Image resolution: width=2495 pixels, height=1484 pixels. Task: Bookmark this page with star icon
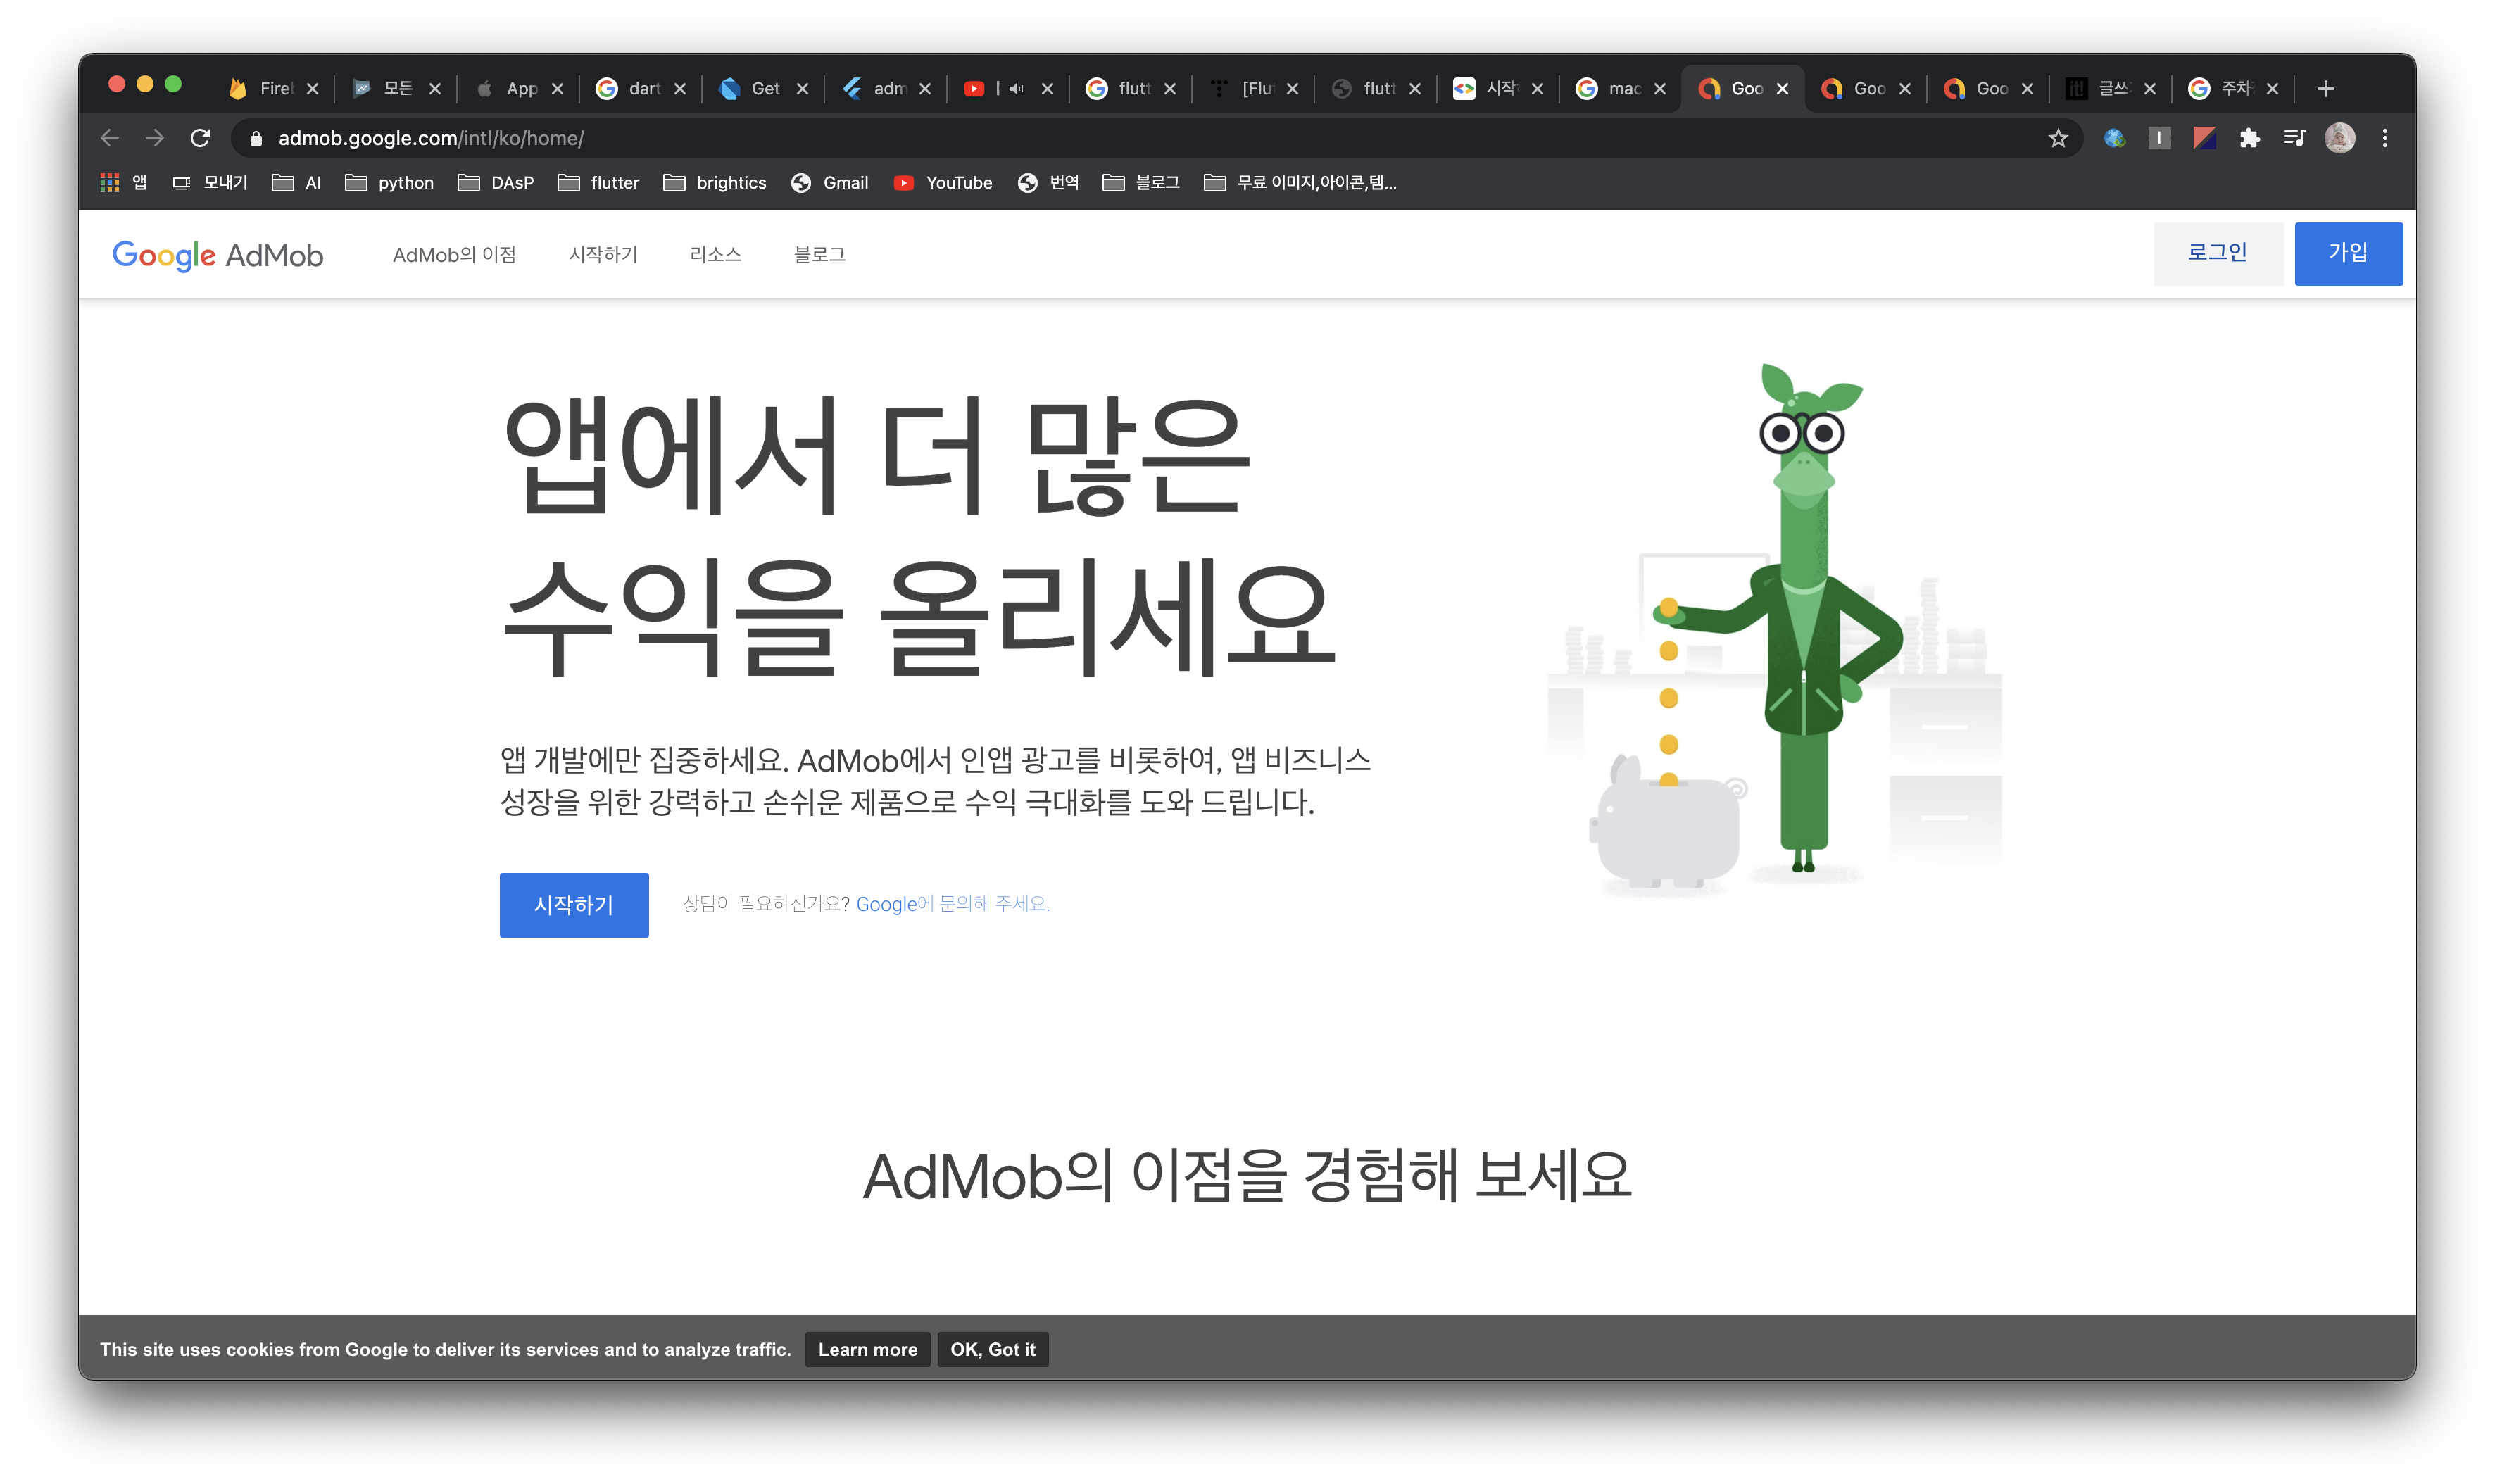[2058, 138]
